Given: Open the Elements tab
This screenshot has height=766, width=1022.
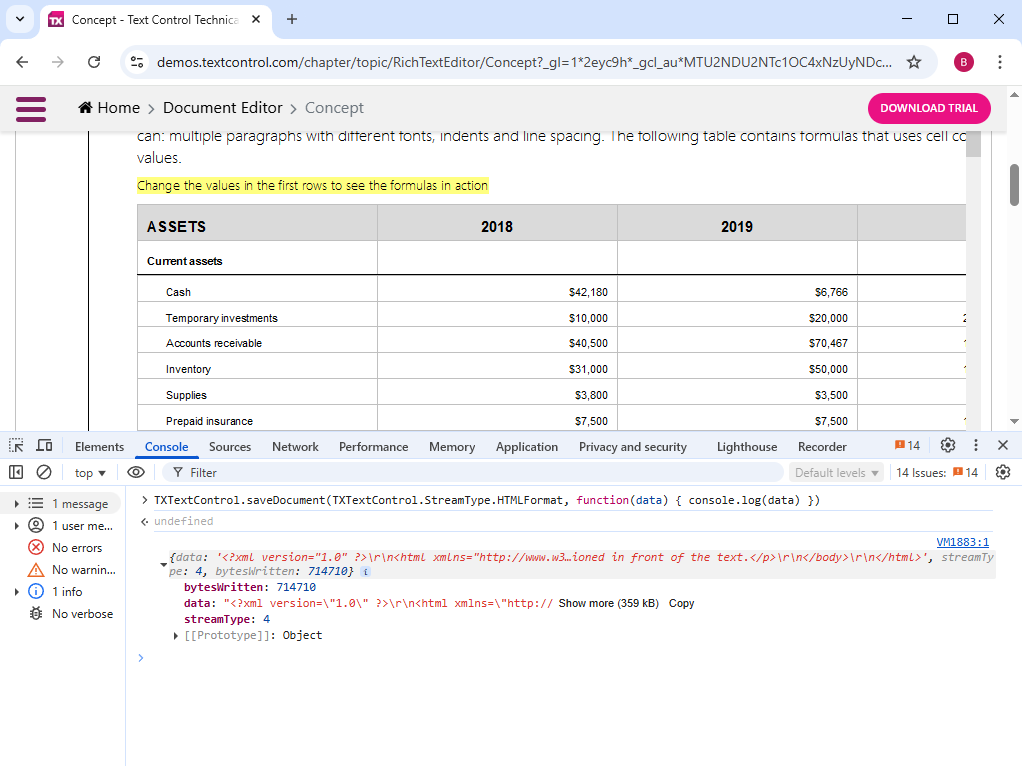Looking at the screenshot, I should tap(99, 447).
